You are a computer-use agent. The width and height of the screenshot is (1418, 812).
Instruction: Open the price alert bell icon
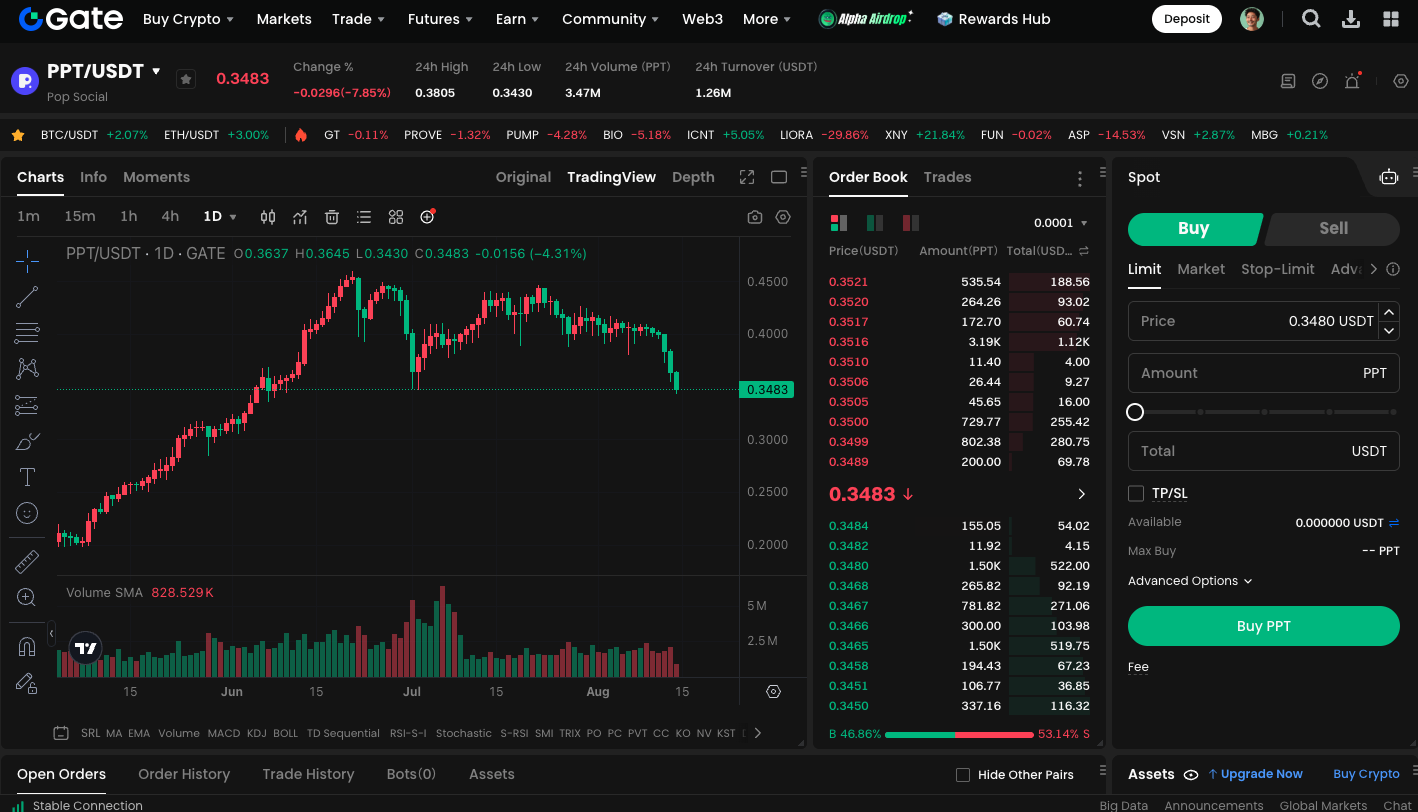(x=1352, y=81)
